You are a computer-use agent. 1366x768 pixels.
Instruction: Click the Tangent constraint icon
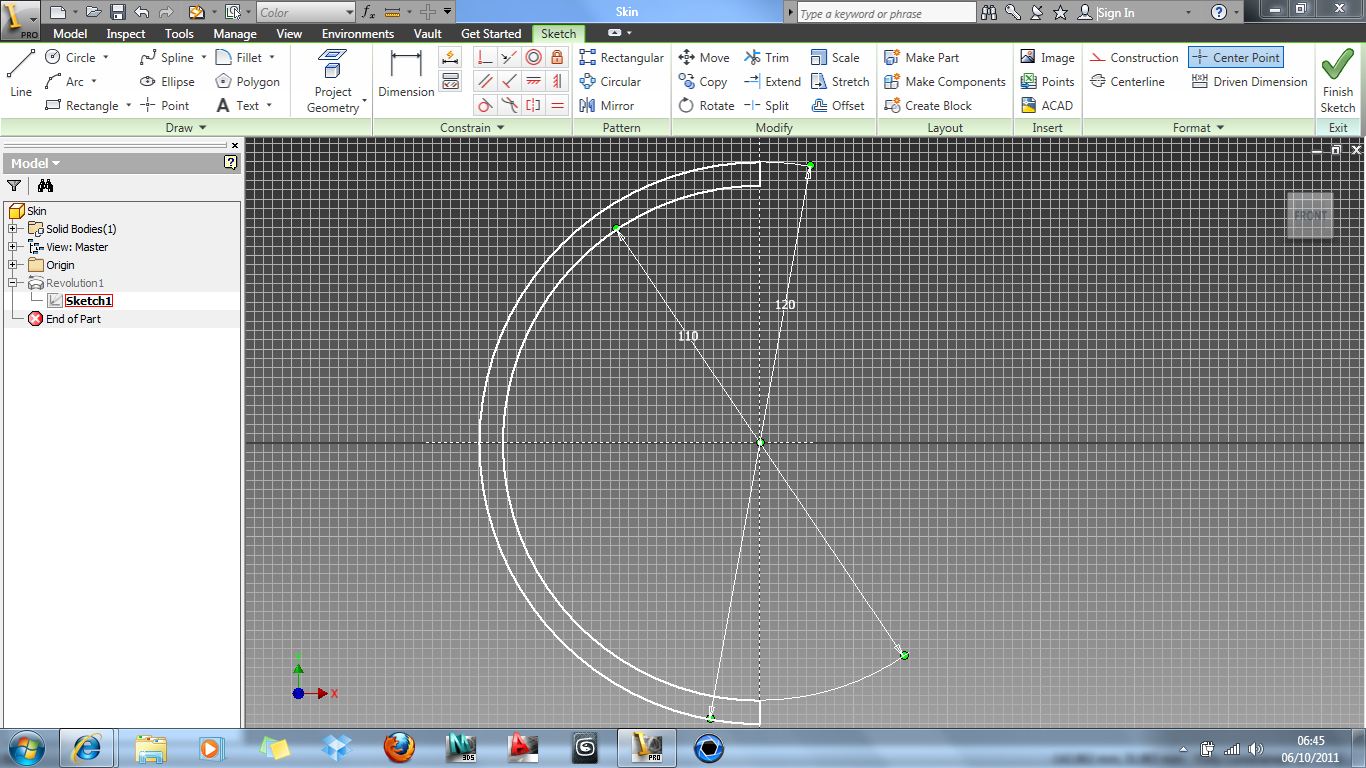[485, 105]
